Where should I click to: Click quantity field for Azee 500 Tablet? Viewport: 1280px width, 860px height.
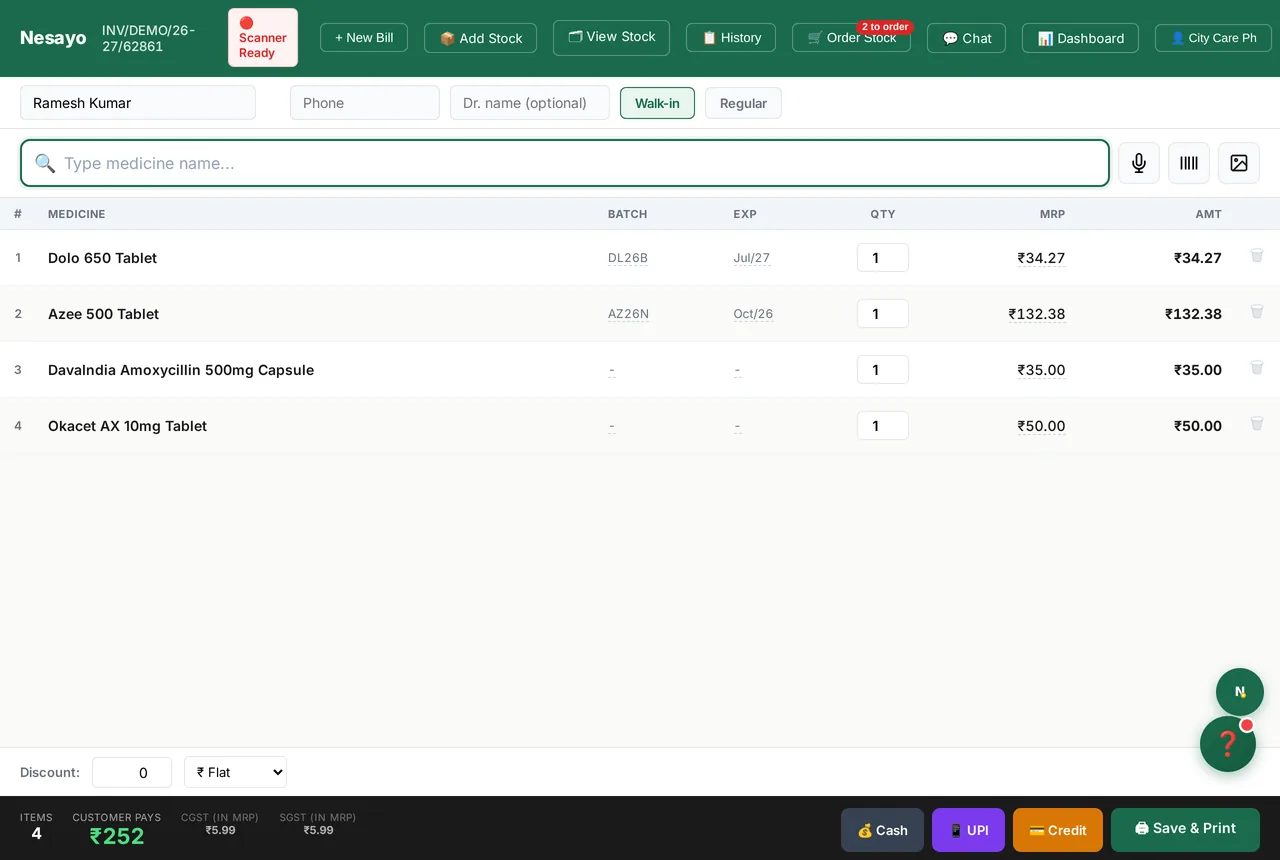[x=883, y=314]
